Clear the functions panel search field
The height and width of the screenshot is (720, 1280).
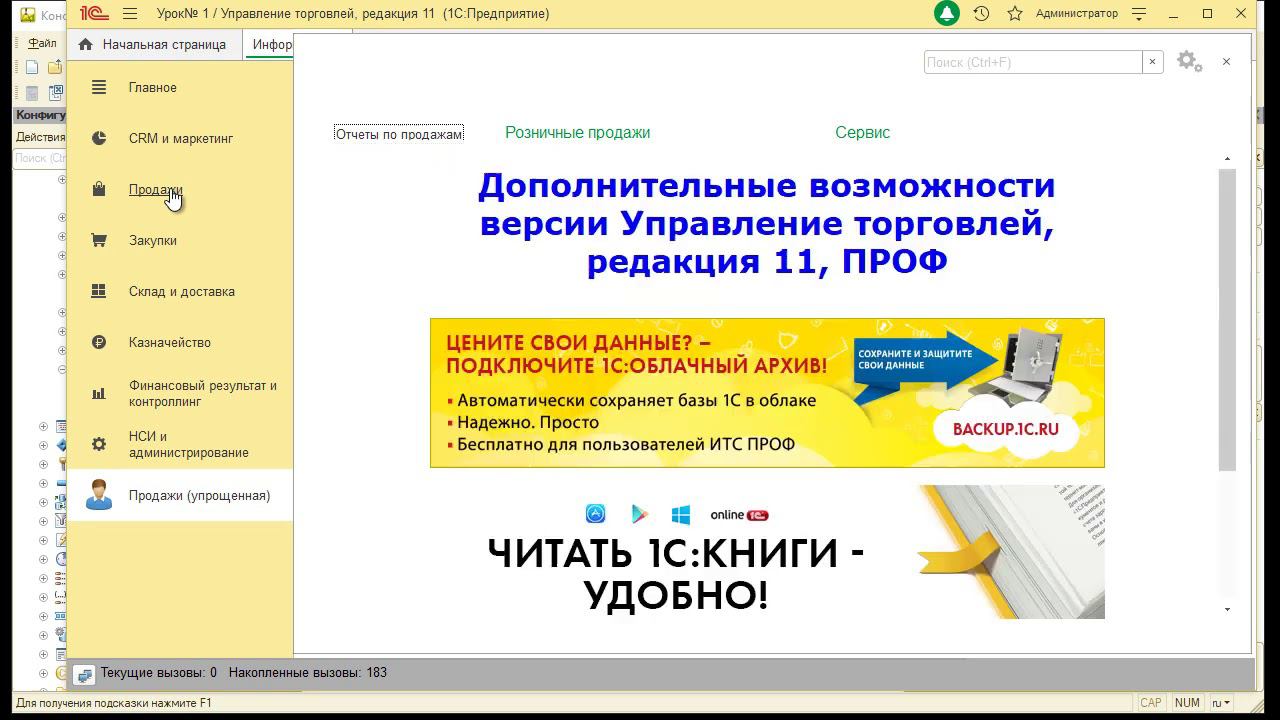(1152, 62)
